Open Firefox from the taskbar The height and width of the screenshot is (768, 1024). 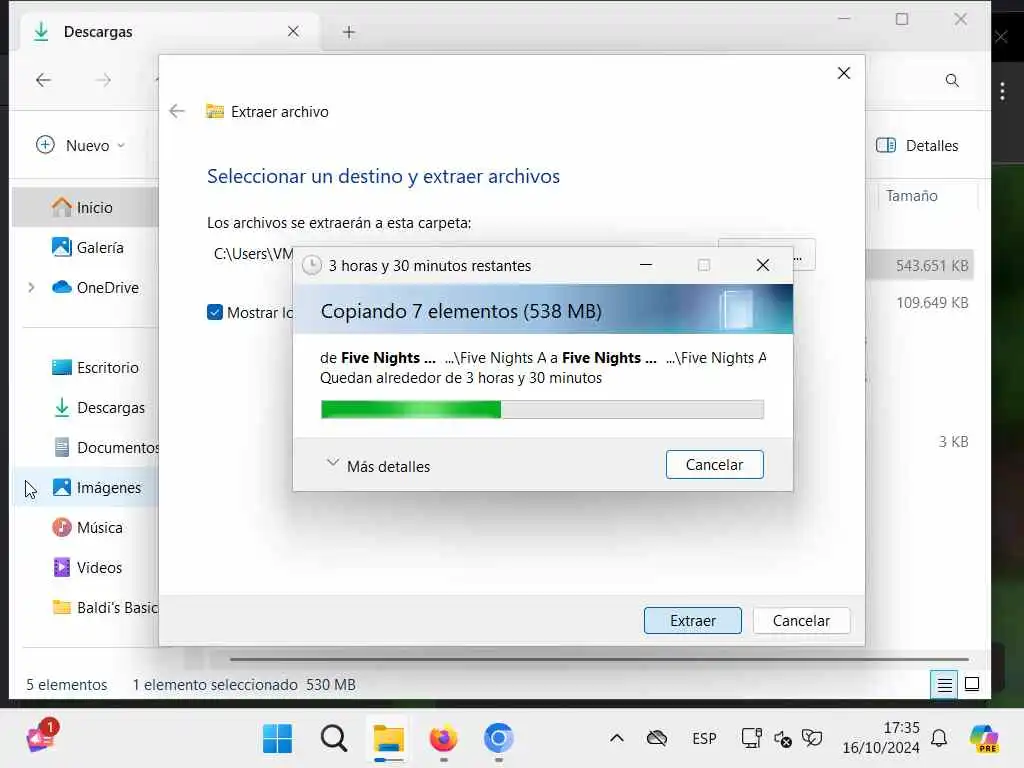(x=443, y=739)
